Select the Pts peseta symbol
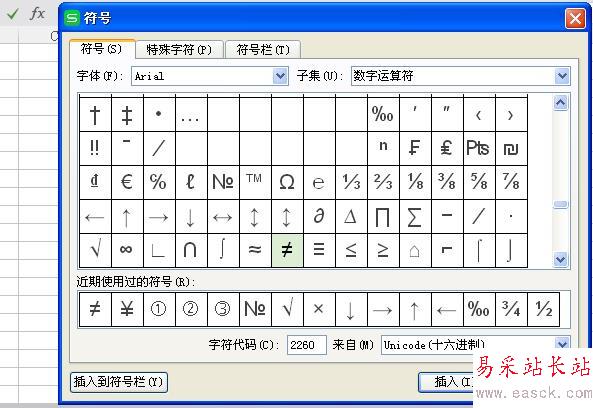593x408 pixels. (479, 148)
